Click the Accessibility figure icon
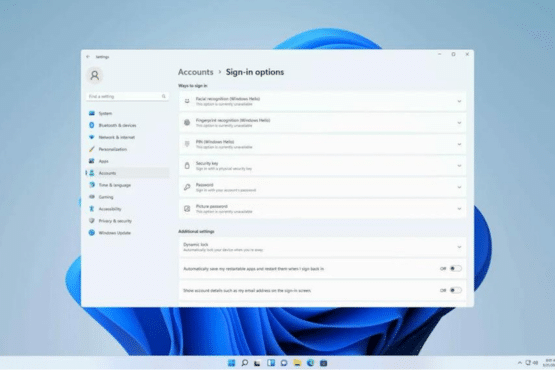The image size is (555, 370). point(92,209)
